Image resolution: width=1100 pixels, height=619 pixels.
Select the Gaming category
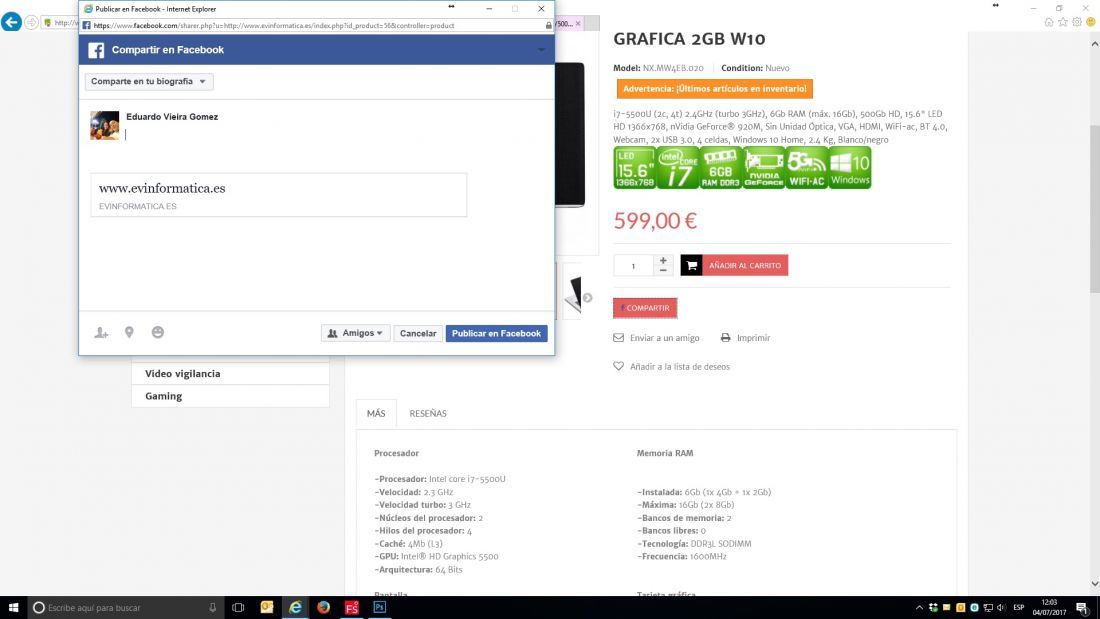pyautogui.click(x=230, y=396)
